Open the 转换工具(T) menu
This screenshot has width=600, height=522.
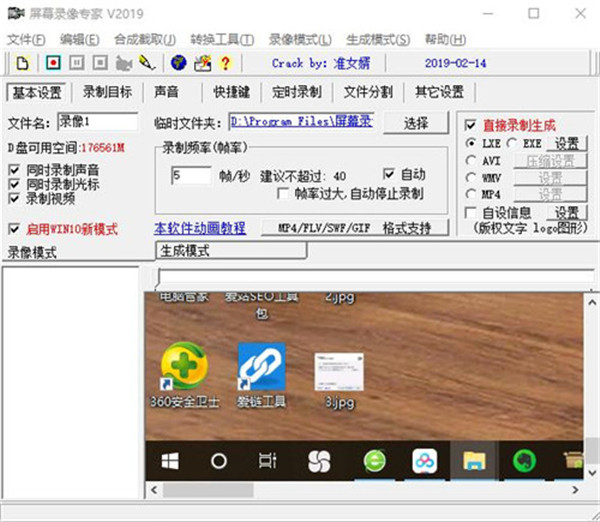click(221, 39)
